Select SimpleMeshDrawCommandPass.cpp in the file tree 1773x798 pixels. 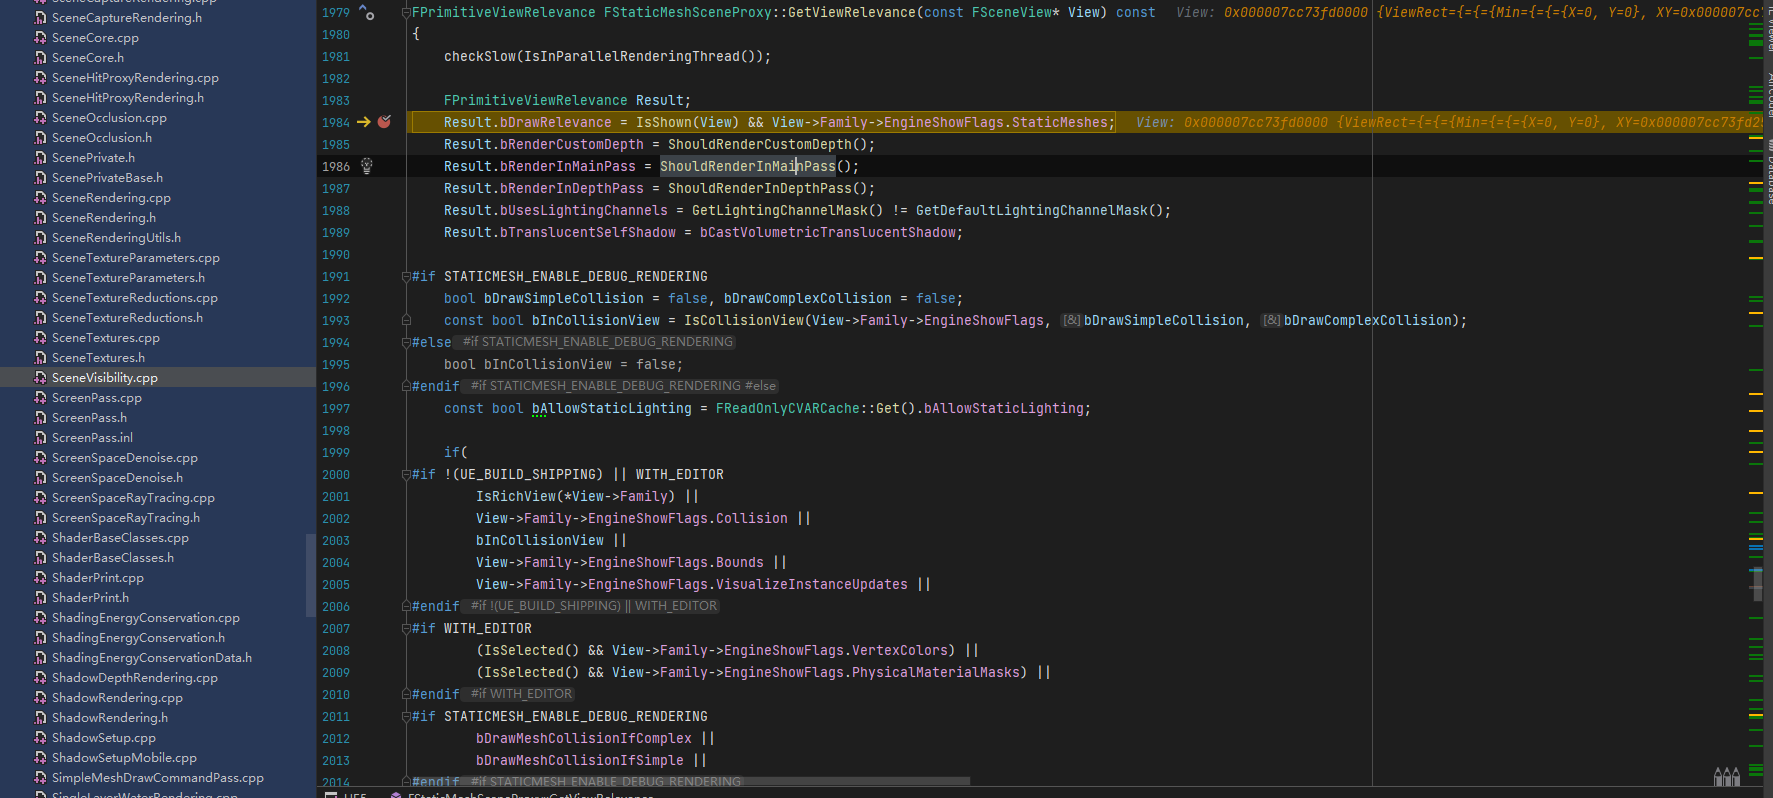[158, 778]
